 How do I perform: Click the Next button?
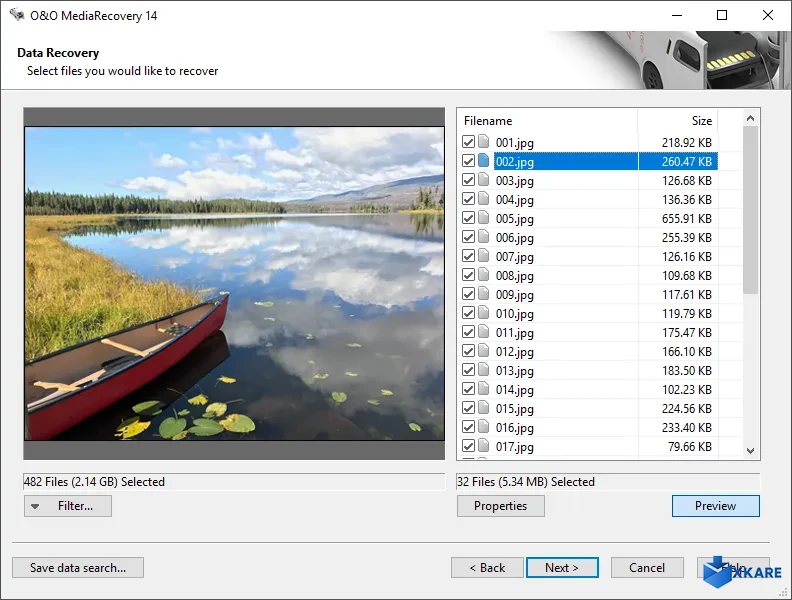(562, 568)
